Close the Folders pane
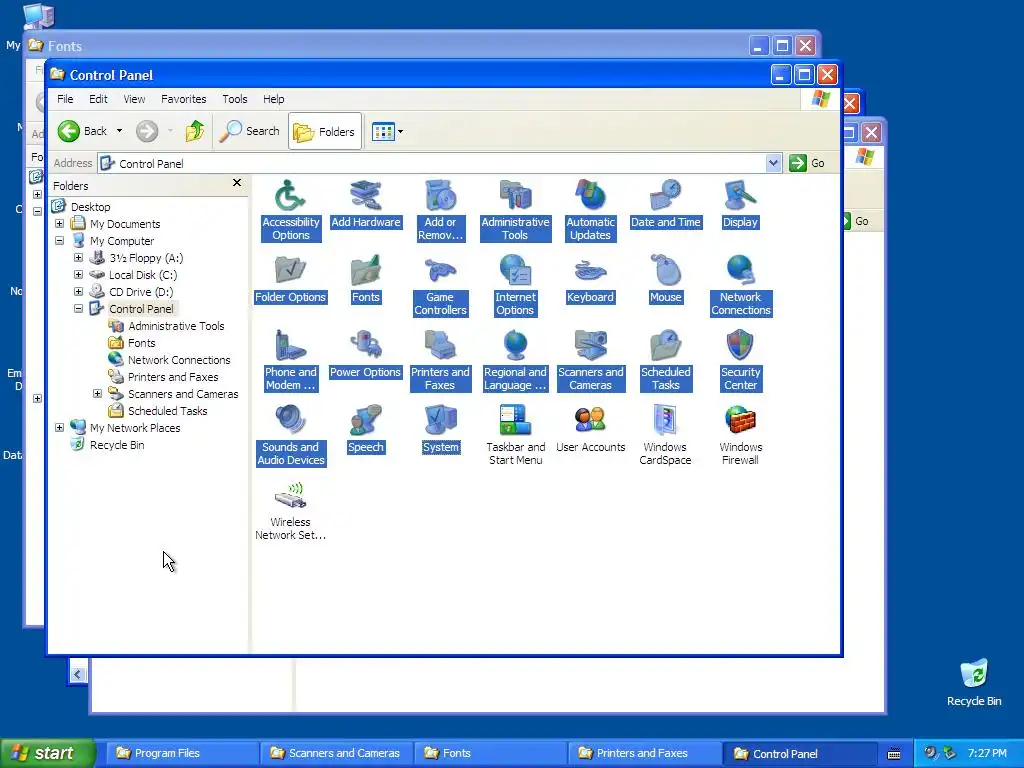This screenshot has width=1024, height=768. (237, 183)
